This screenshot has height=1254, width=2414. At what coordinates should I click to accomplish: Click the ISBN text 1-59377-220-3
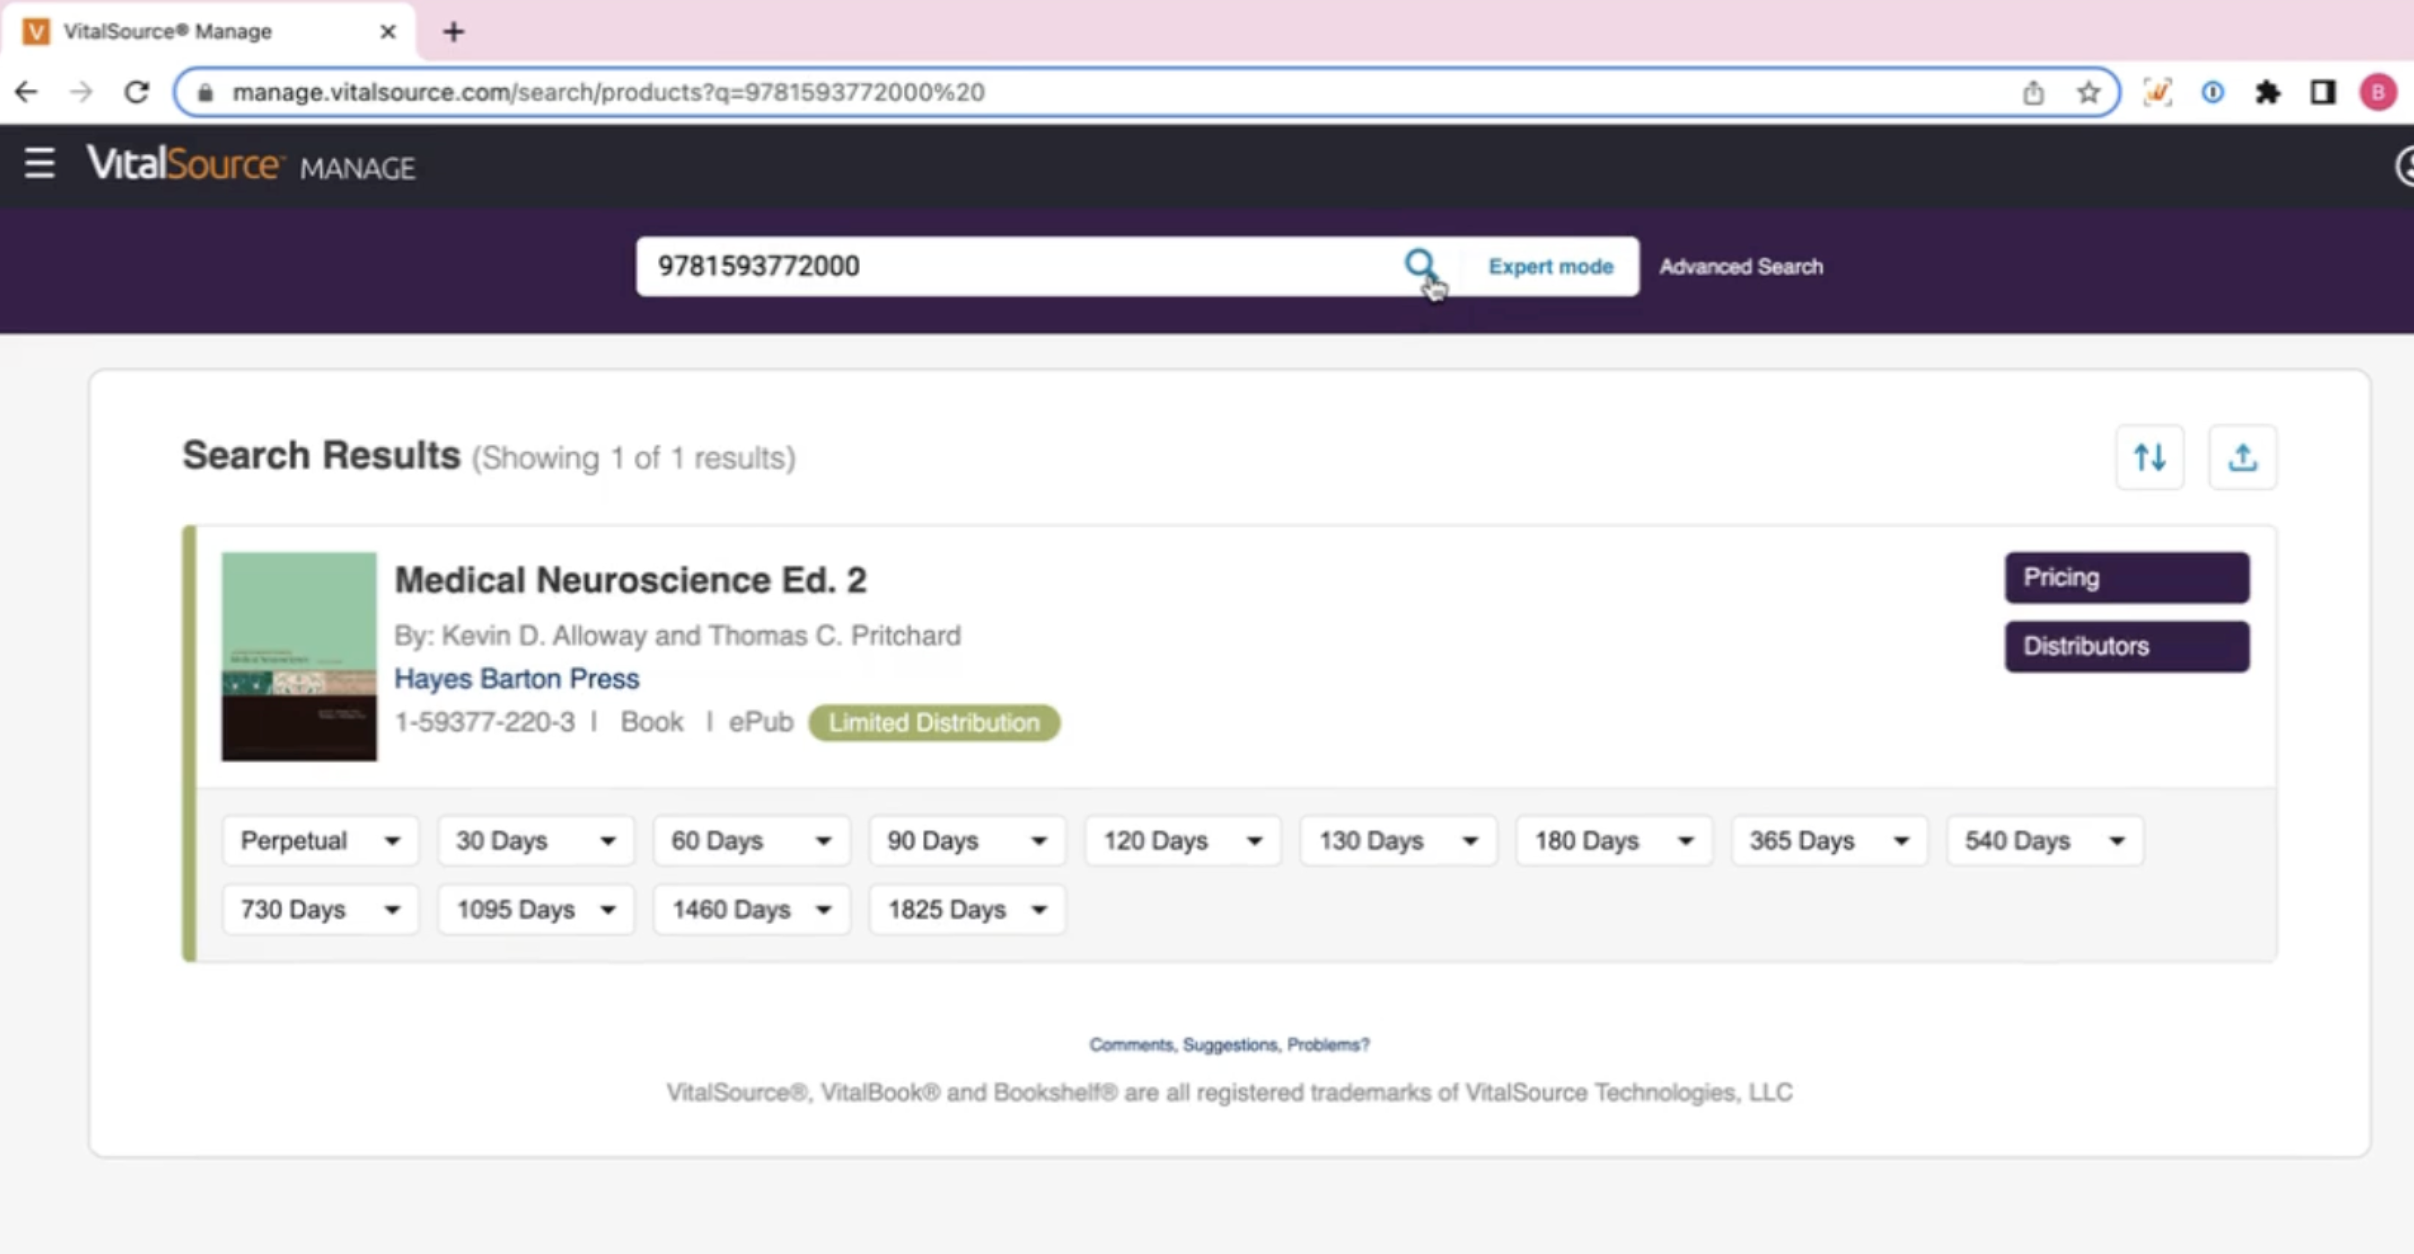(x=484, y=723)
